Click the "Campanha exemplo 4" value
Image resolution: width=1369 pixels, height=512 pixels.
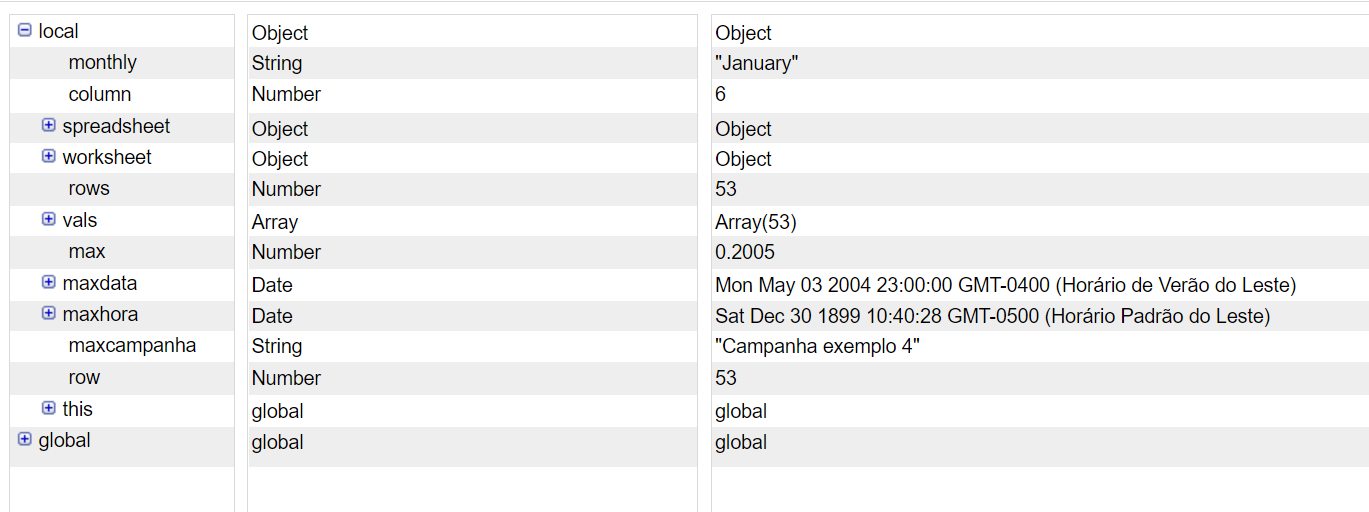click(x=817, y=347)
